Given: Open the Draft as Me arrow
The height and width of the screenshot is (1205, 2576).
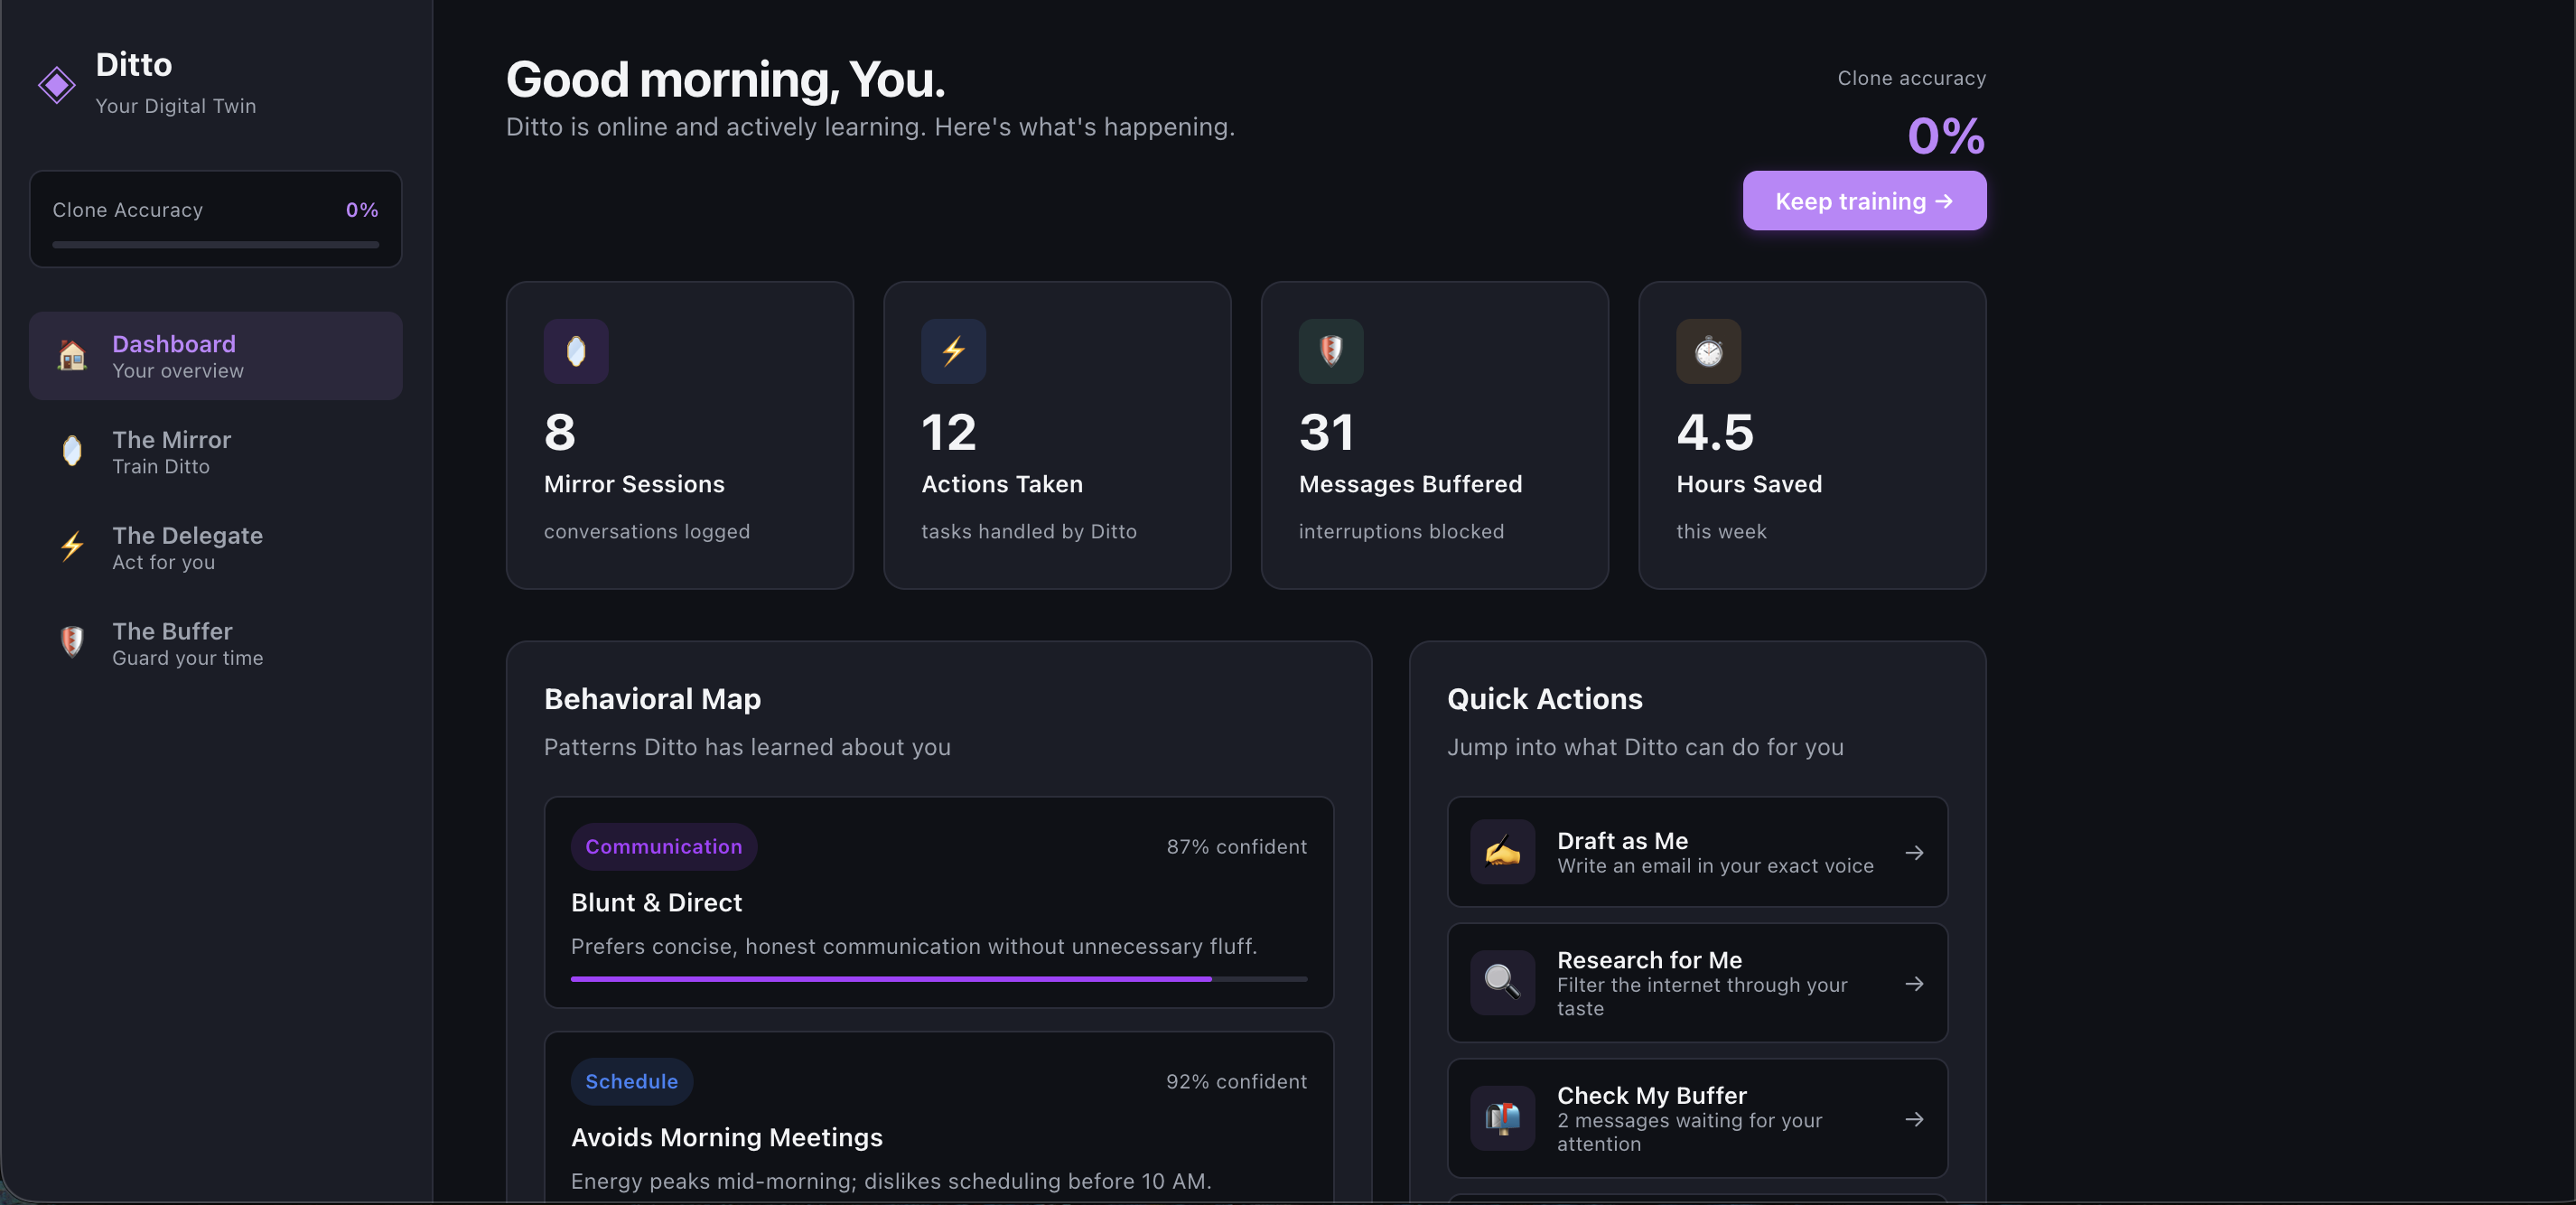Looking at the screenshot, I should (x=1914, y=853).
